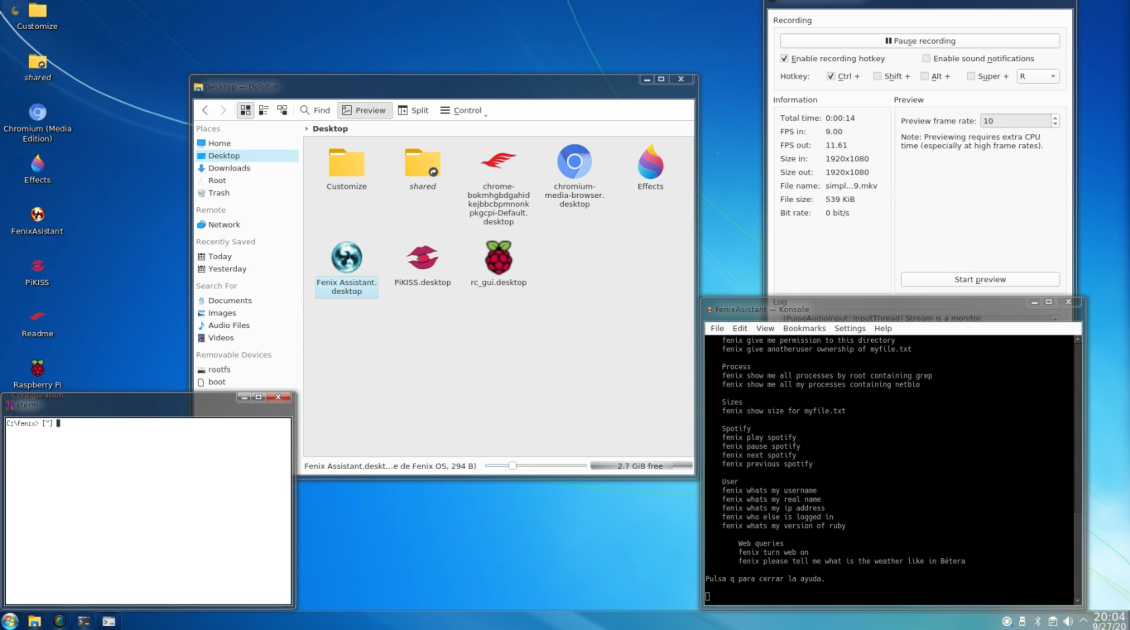Click the Start preview button
Image resolution: width=1130 pixels, height=630 pixels.
(x=979, y=280)
